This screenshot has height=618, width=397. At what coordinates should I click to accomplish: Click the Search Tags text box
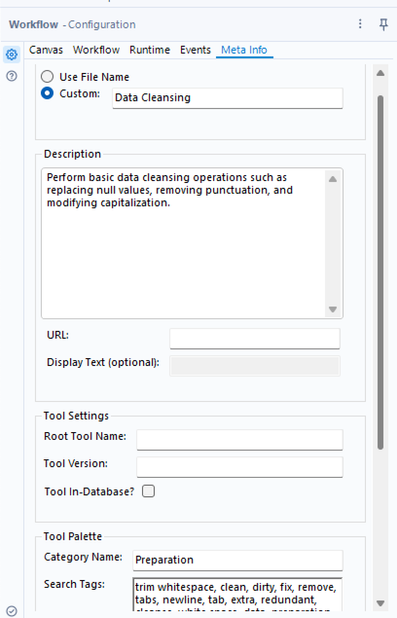(237, 594)
